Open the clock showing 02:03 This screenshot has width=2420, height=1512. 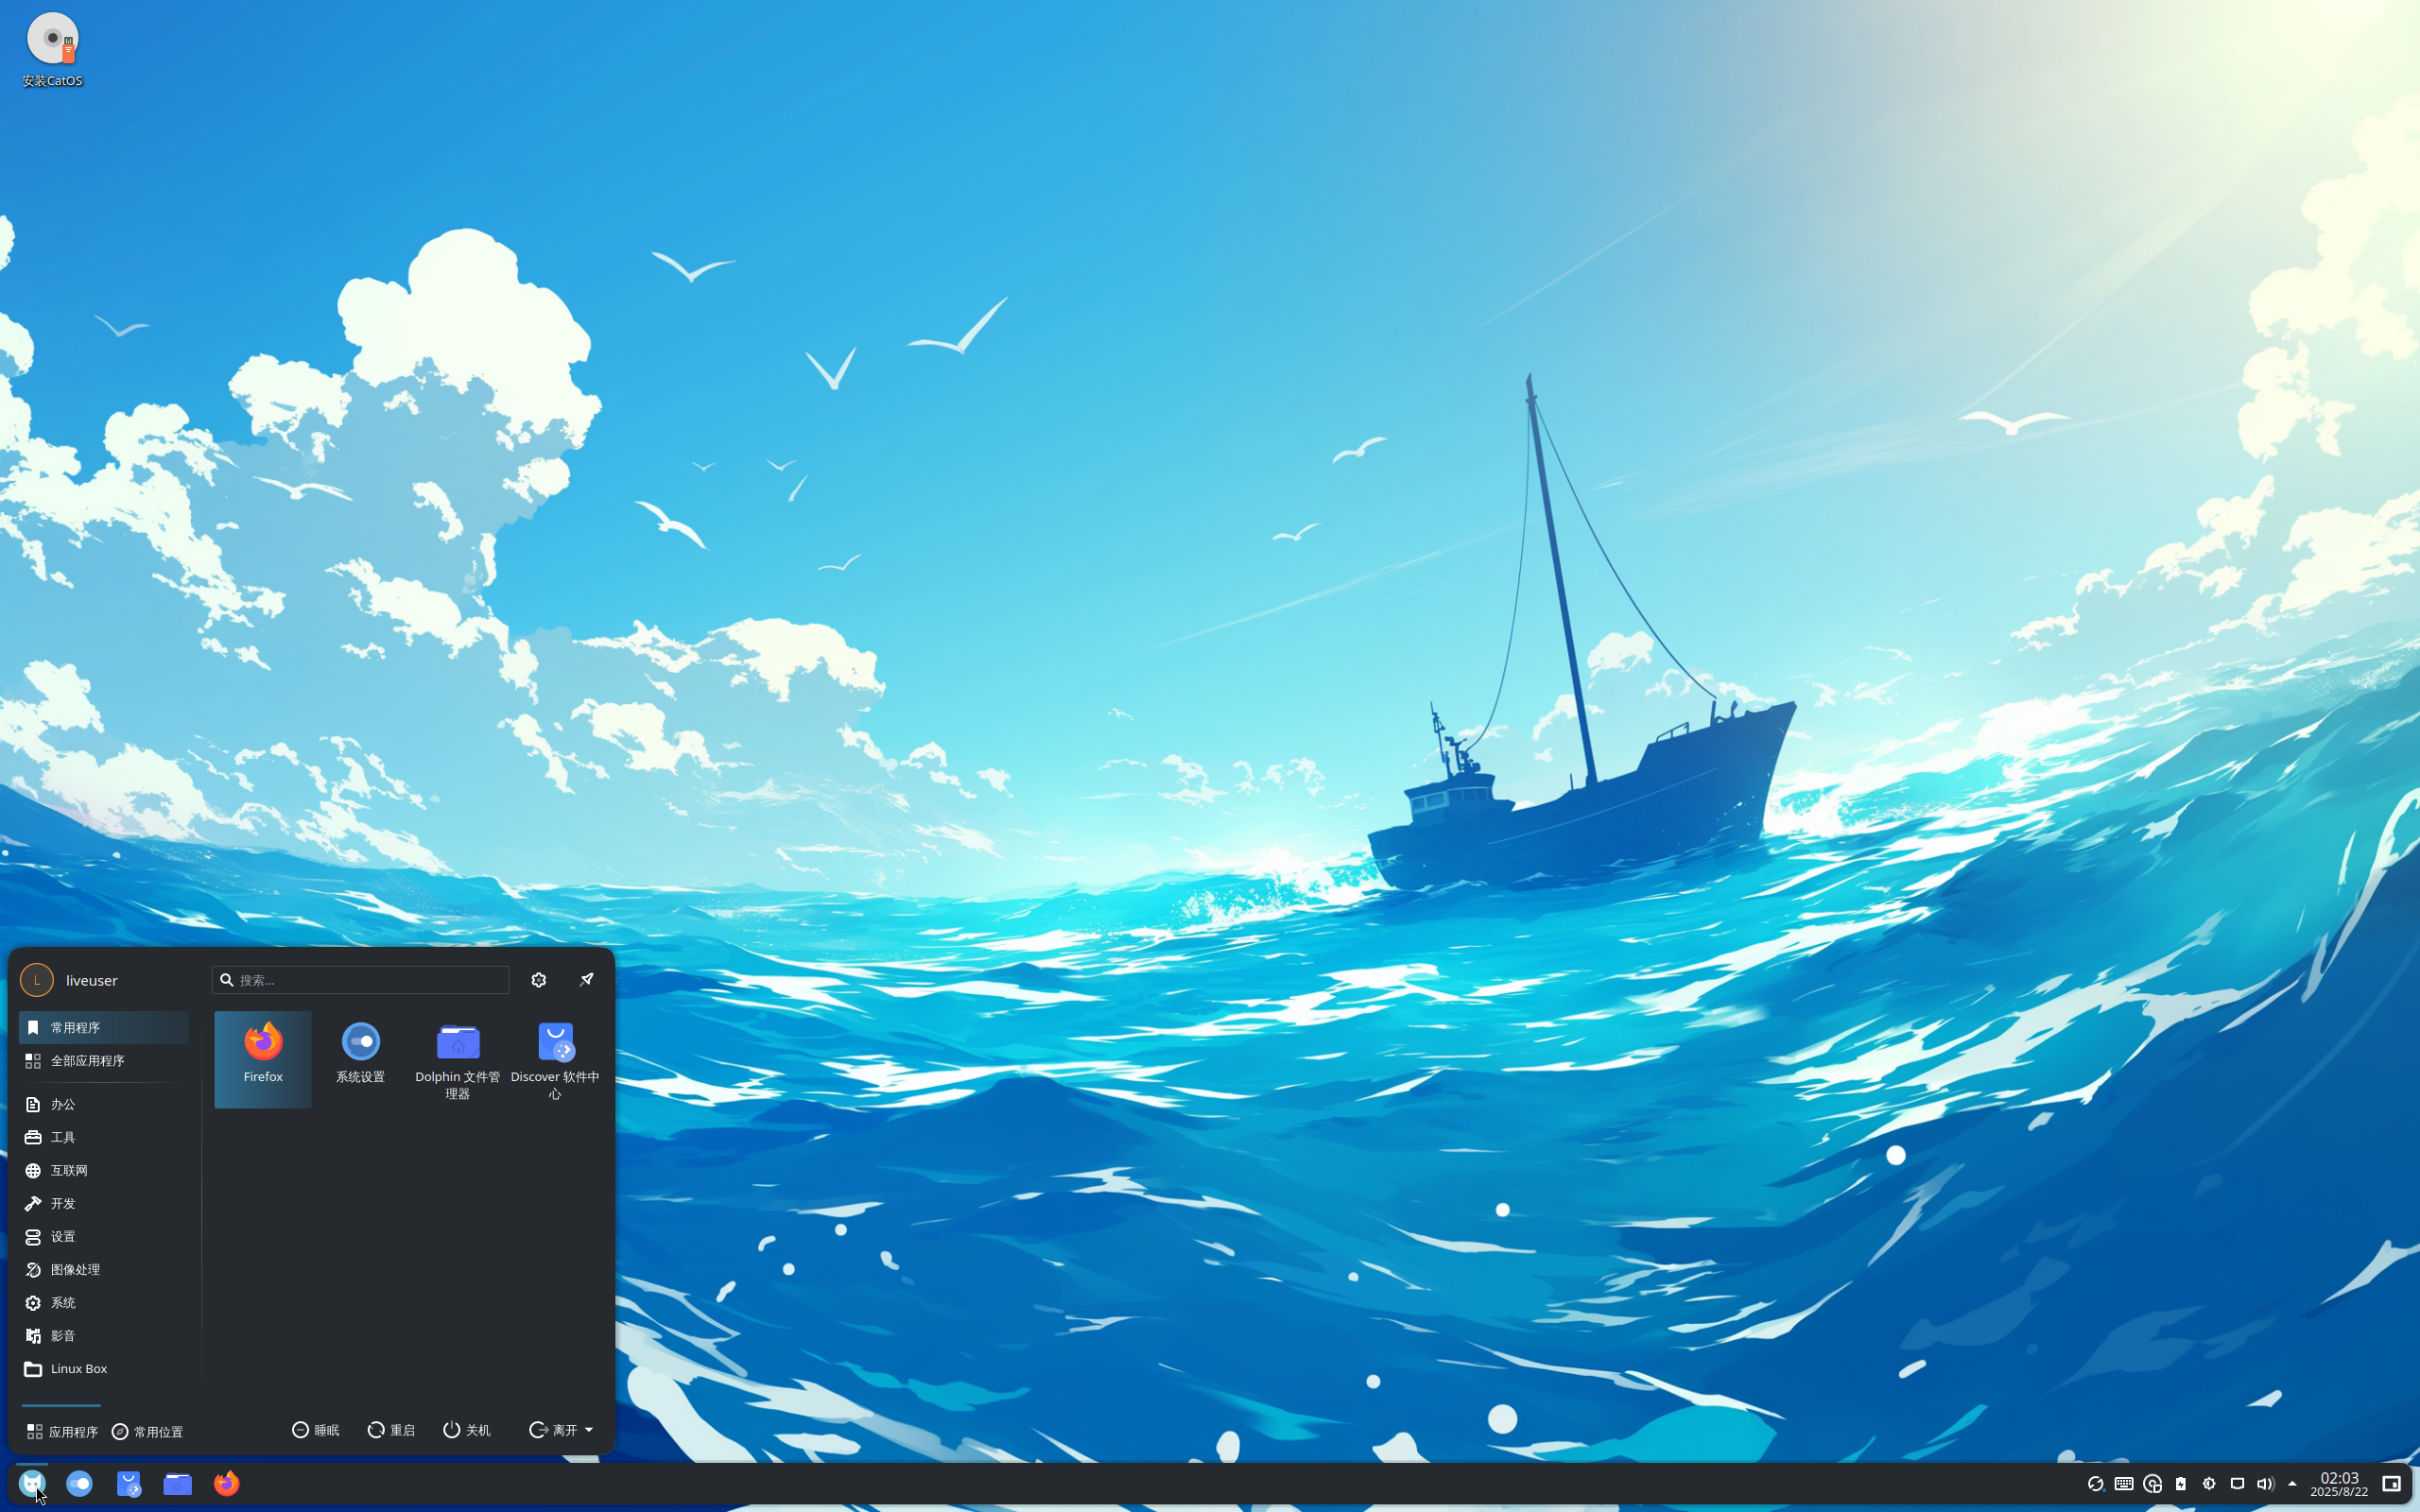pos(2339,1484)
